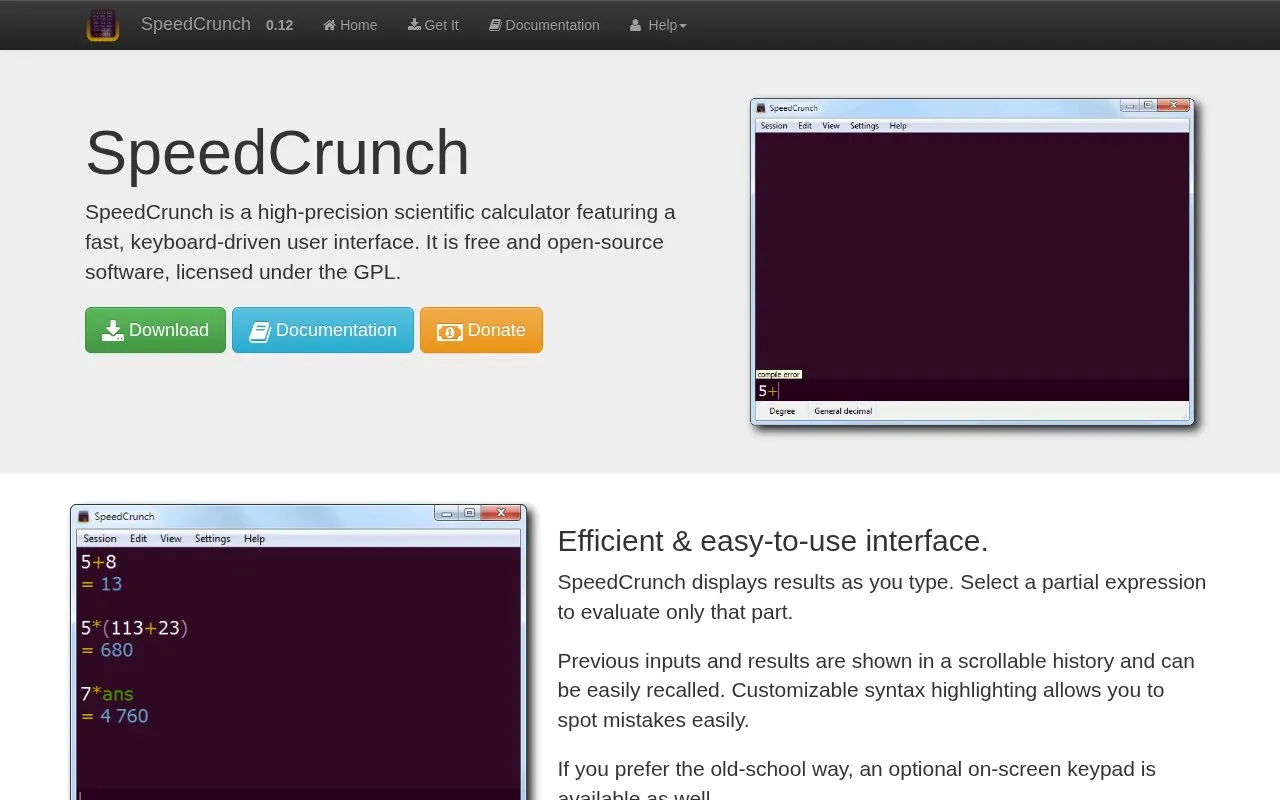Click the 0.12 version label
This screenshot has height=800, width=1280.
tap(279, 25)
